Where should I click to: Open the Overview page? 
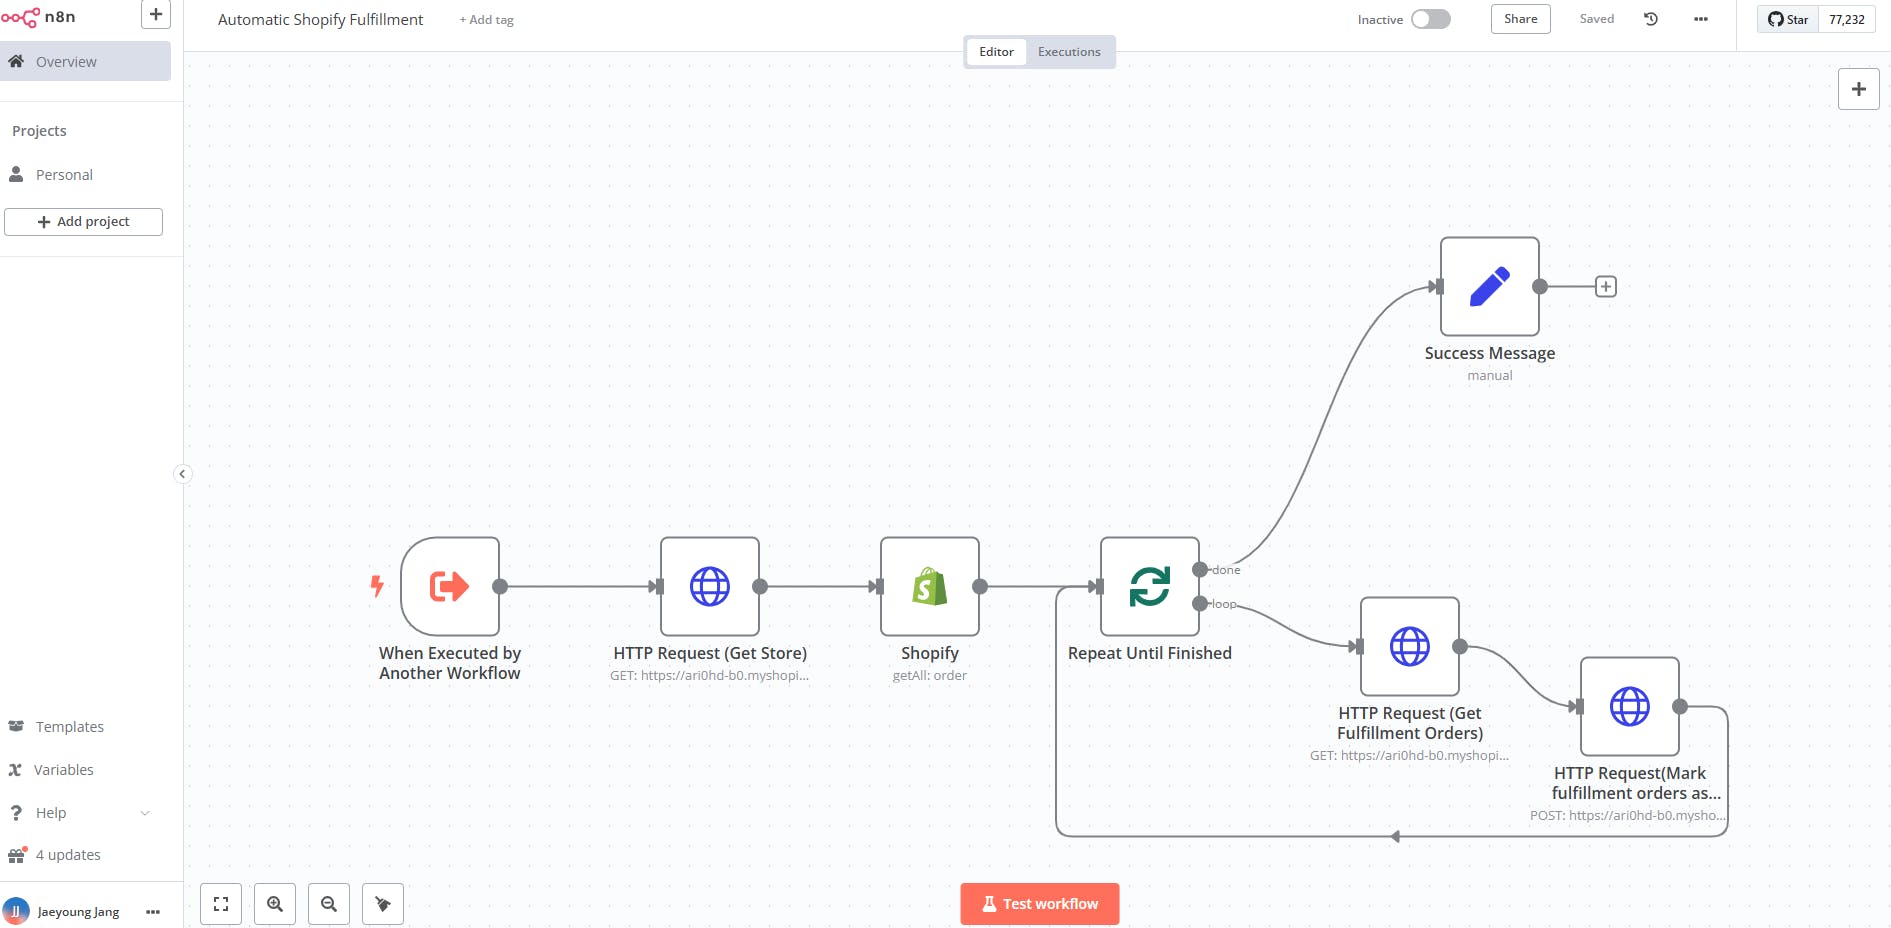point(85,61)
